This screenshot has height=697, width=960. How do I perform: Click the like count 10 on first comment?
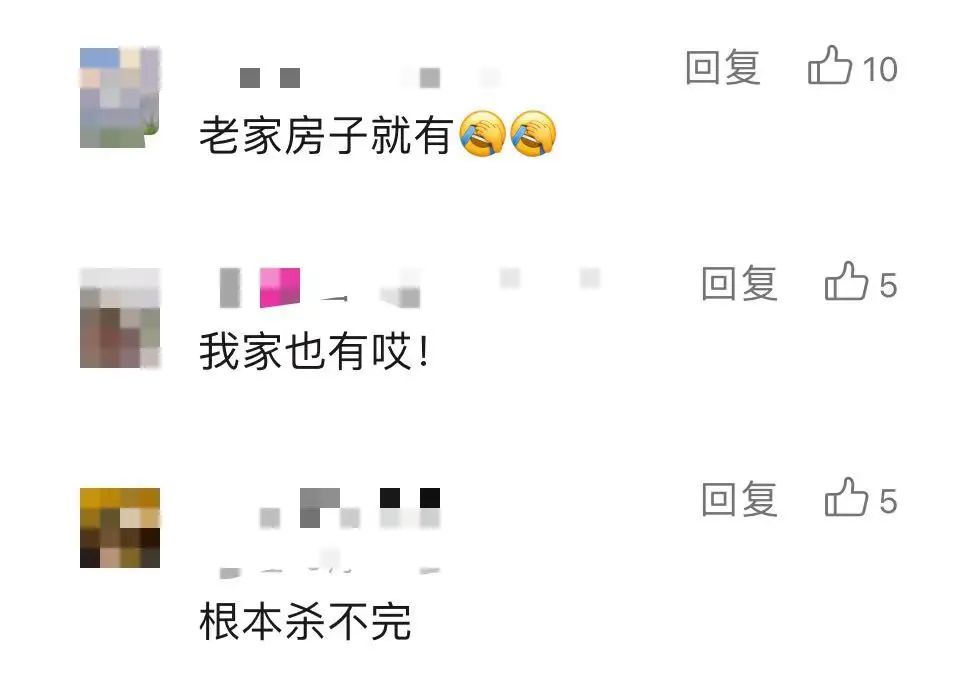(880, 69)
